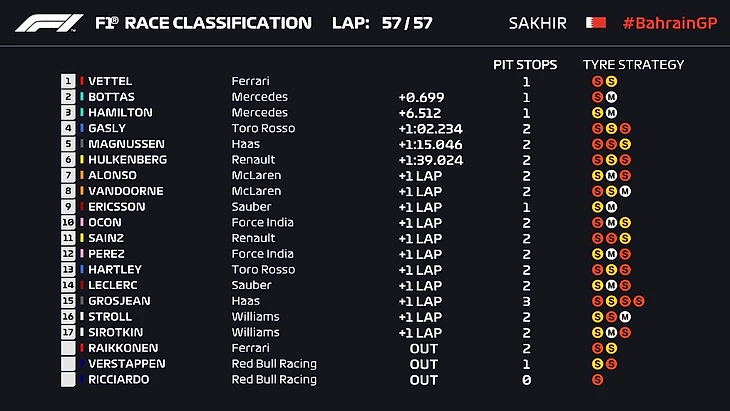730x411 pixels.
Task: Click the driver name GASLY
Action: 109,129
